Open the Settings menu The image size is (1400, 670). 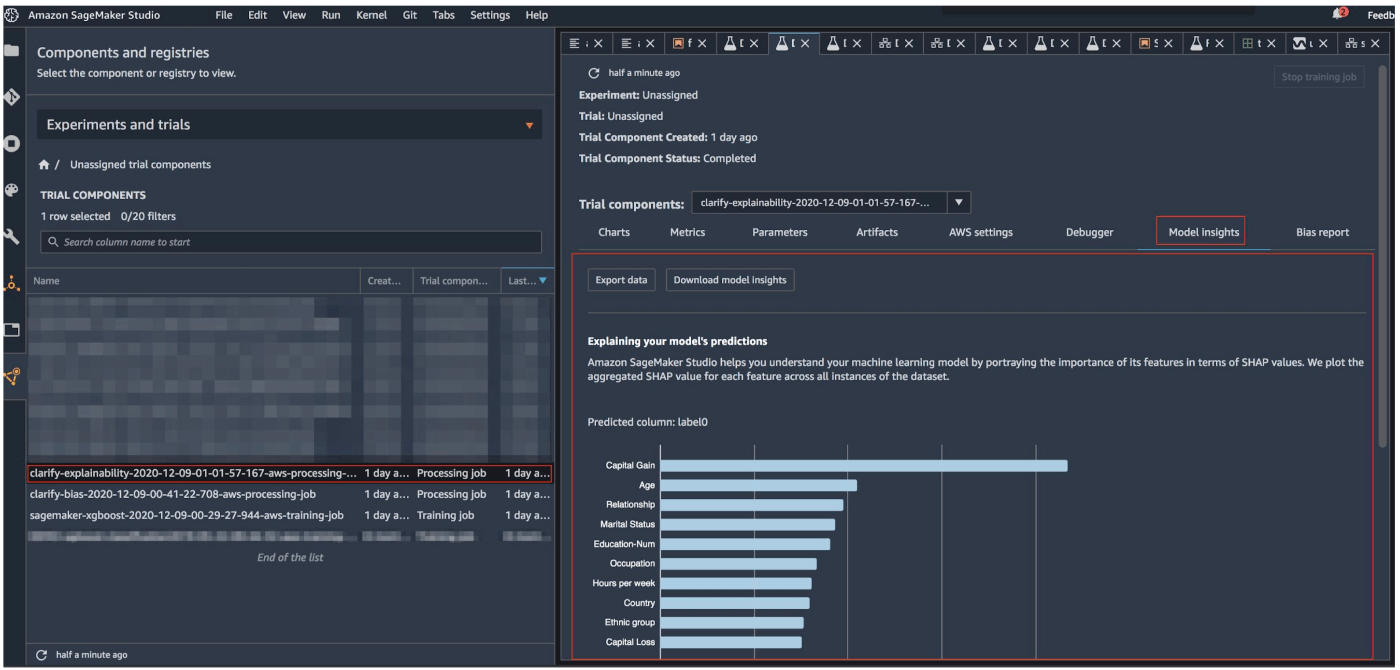[x=490, y=15]
